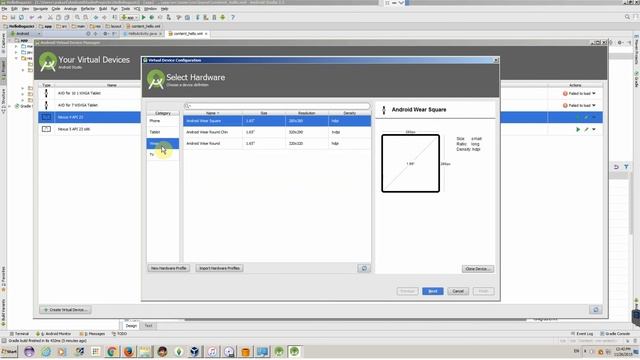Select Android Wear Round device row

tap(277, 143)
